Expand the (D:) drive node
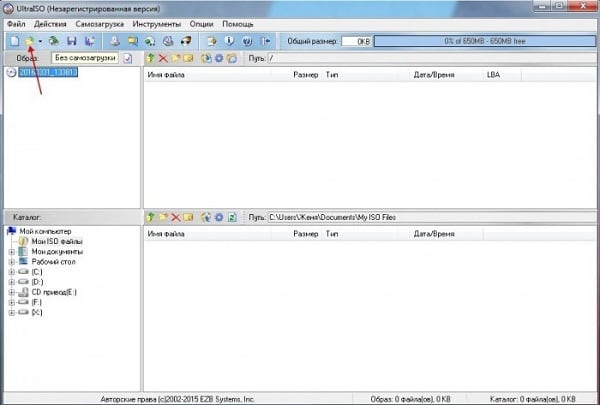This screenshot has width=600, height=405. tap(12, 282)
